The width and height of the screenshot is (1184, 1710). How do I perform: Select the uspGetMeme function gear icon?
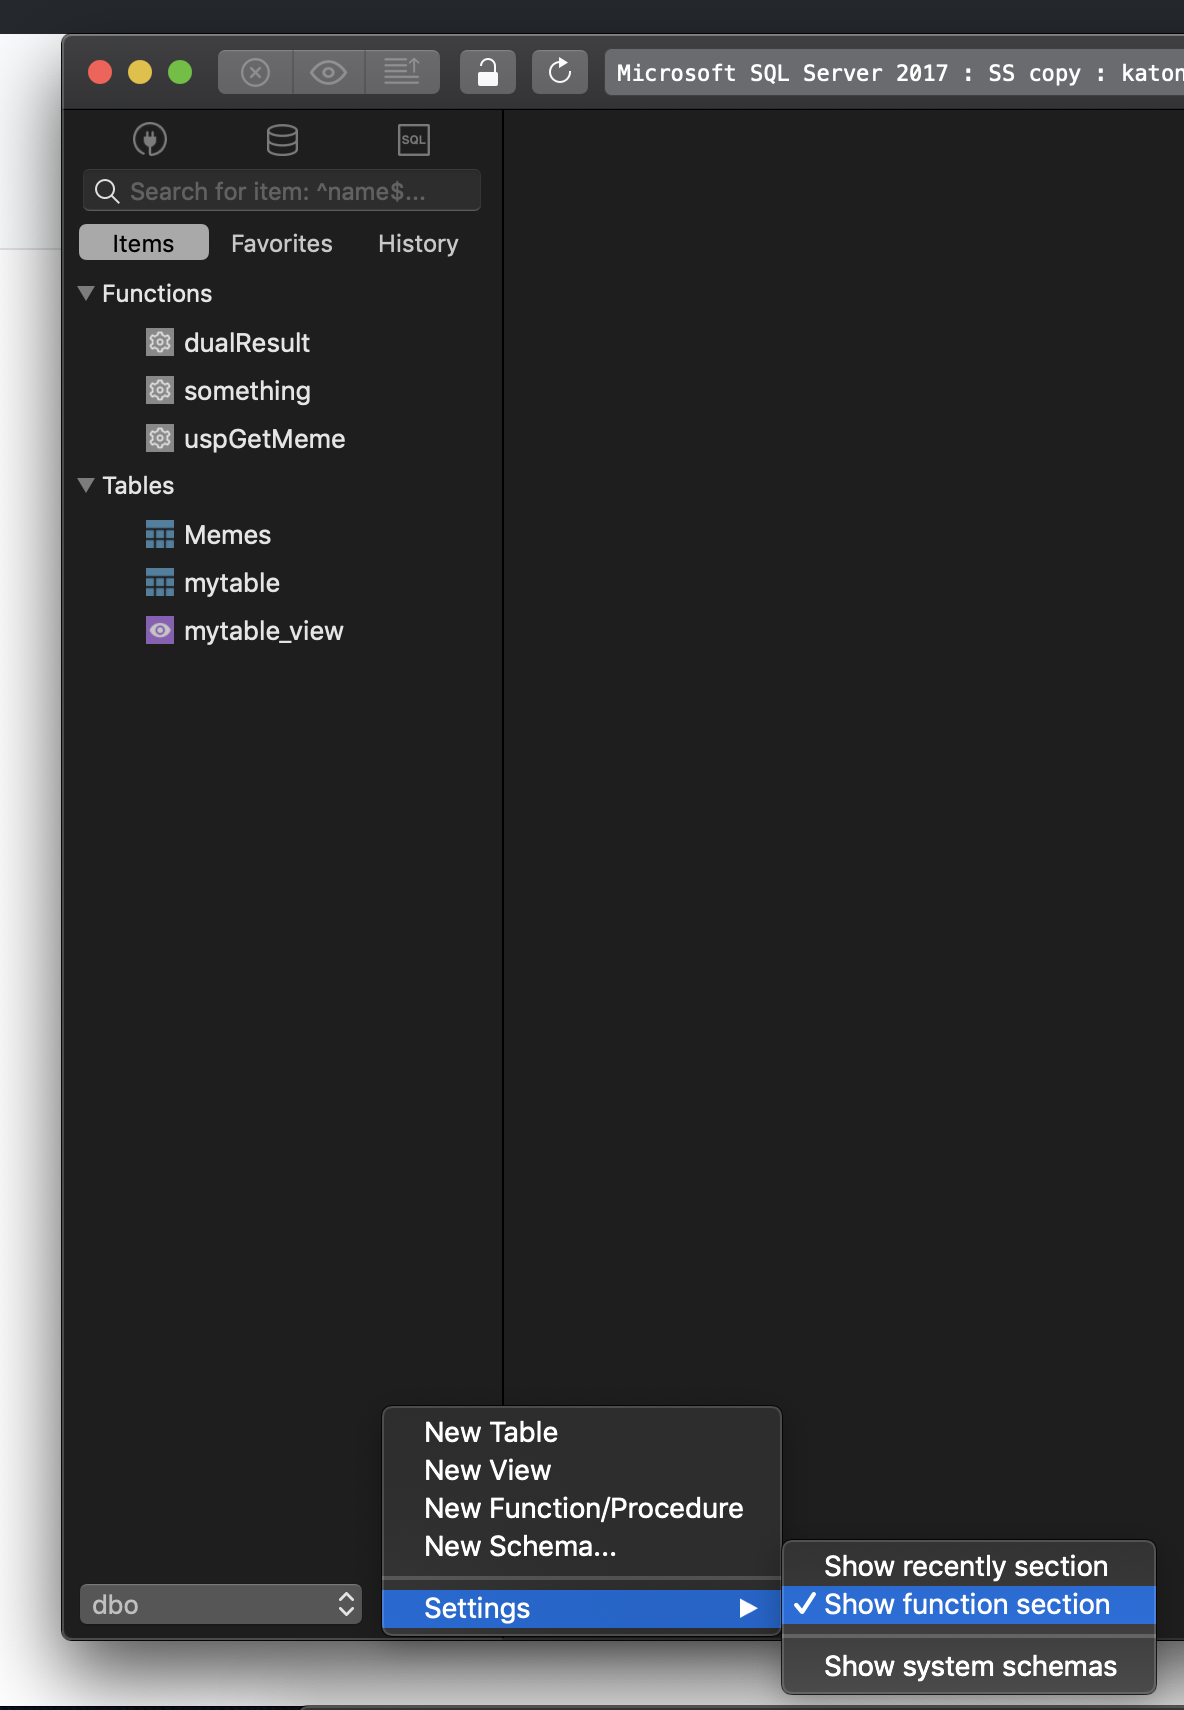(x=160, y=438)
